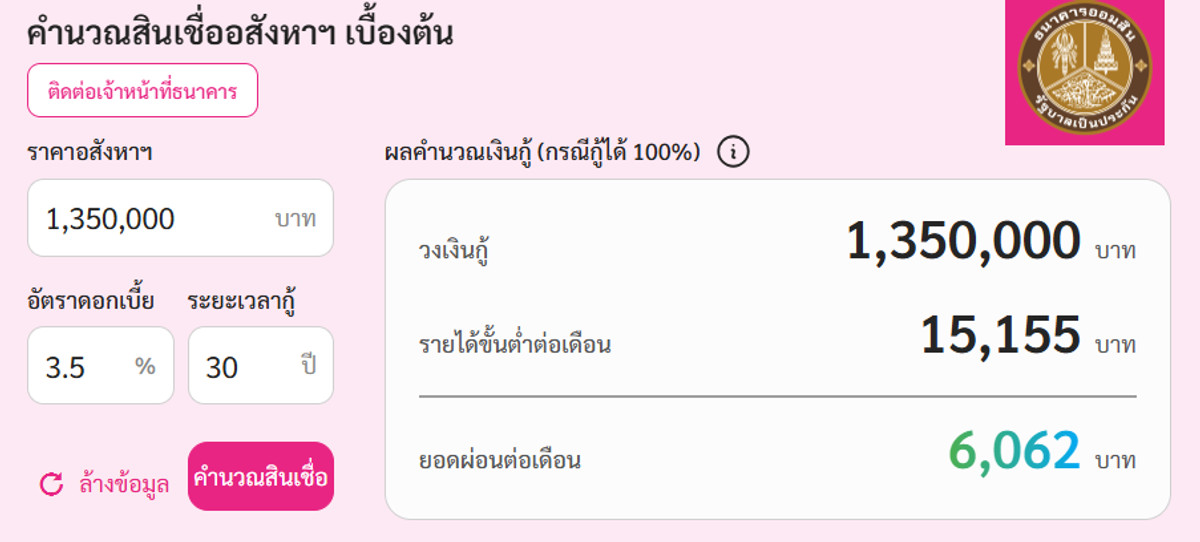Click the minimum monthly income value 15,155
Screen dimensions: 1200x542
pyautogui.click(x=1000, y=336)
